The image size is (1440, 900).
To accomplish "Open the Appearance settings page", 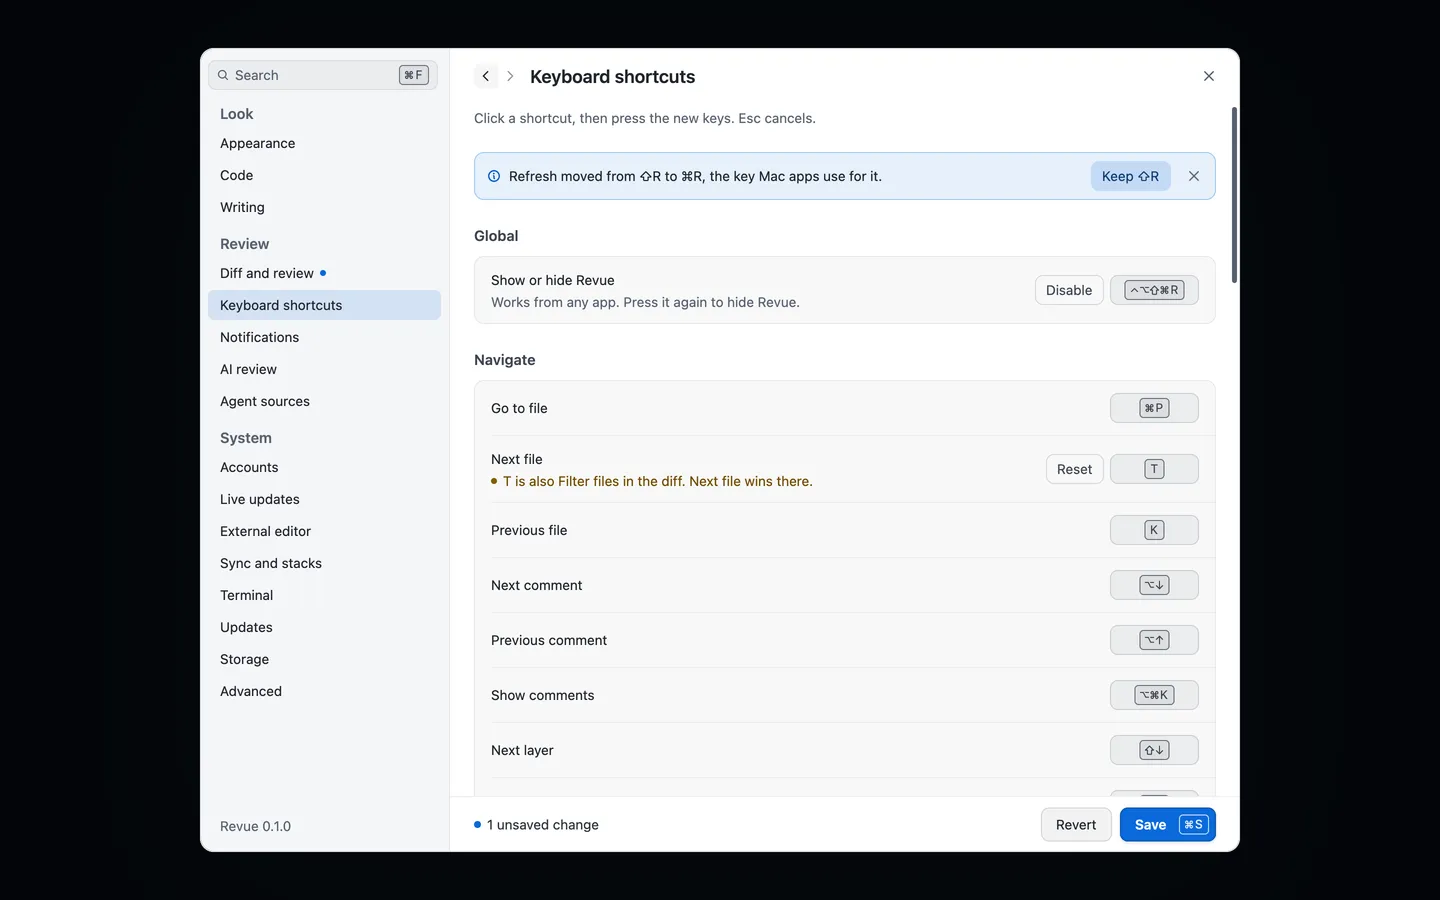I will (324, 143).
